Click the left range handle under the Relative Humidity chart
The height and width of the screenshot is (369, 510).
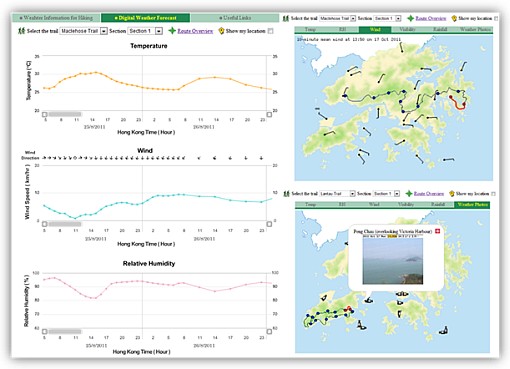click(x=45, y=331)
